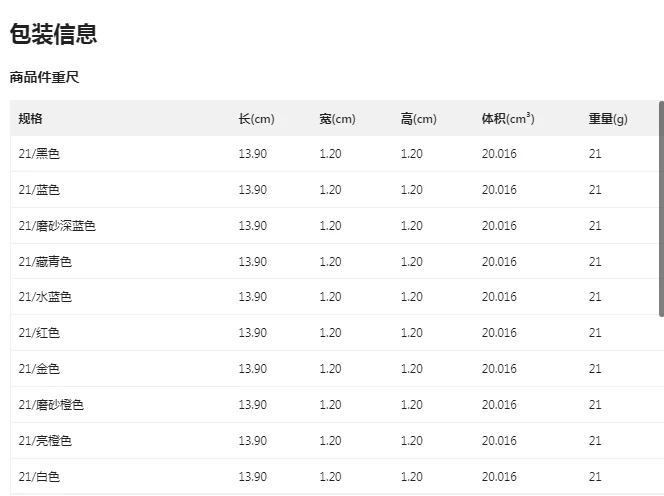Select the 21/蓝色 spec cell
This screenshot has height=496, width=664.
[39, 190]
